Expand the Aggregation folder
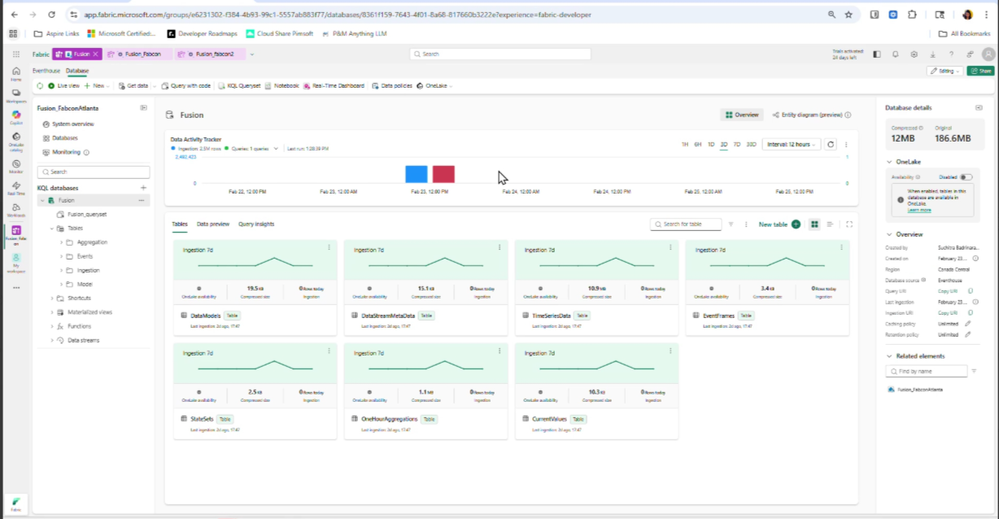Image resolution: width=999 pixels, height=519 pixels. 61,242
